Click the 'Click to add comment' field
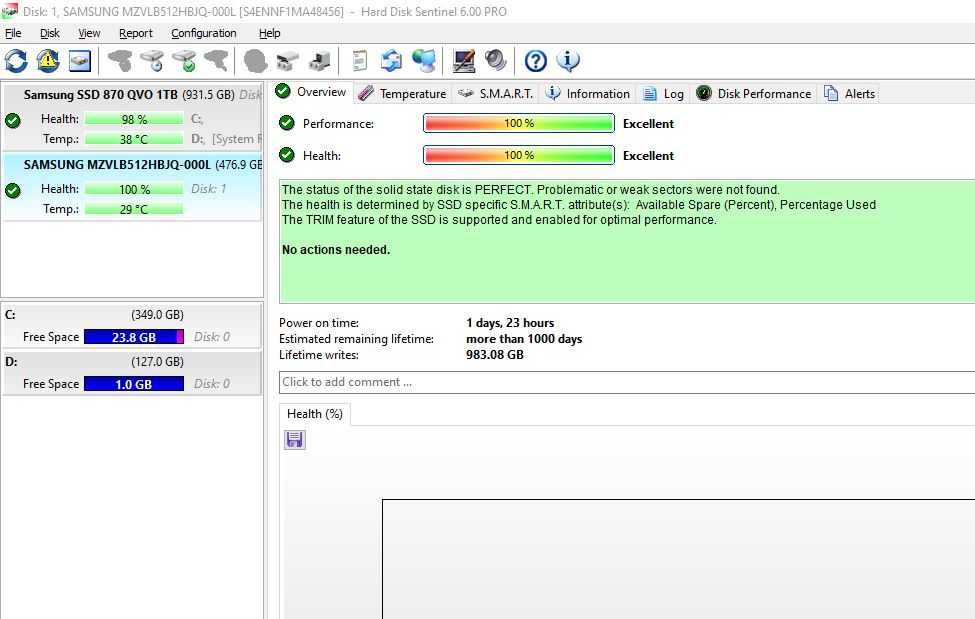This screenshot has height=619, width=975. click(627, 382)
